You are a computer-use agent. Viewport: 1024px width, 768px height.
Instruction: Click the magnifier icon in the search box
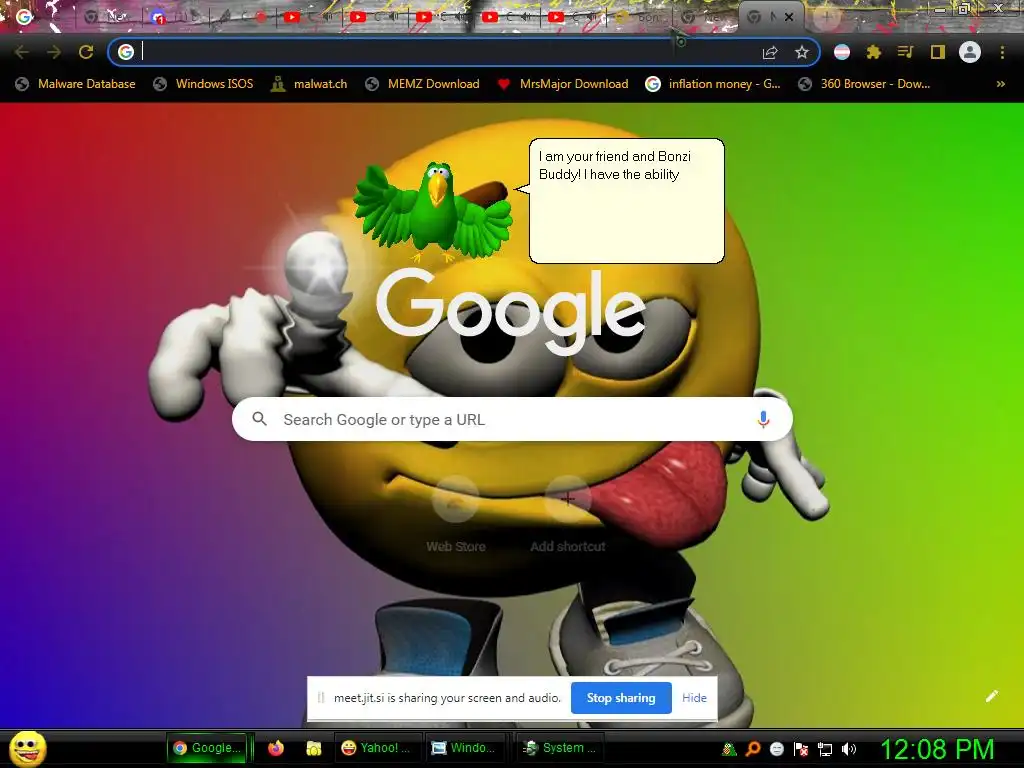point(259,419)
